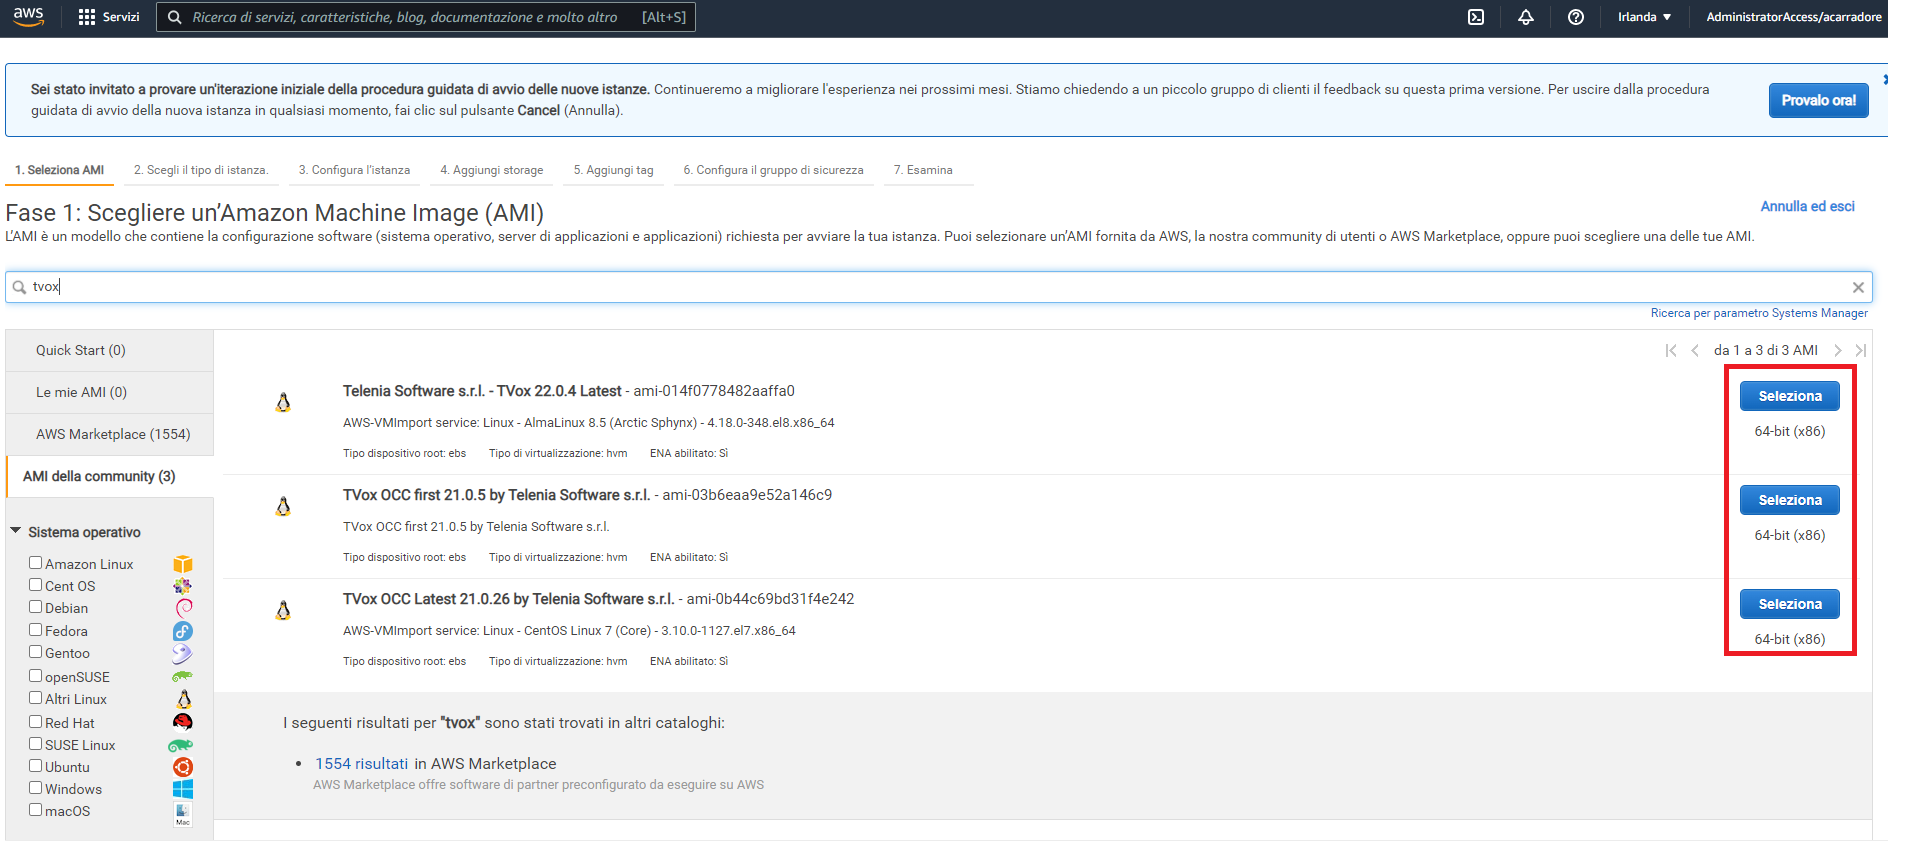Open the help question mark icon

pos(1576,17)
